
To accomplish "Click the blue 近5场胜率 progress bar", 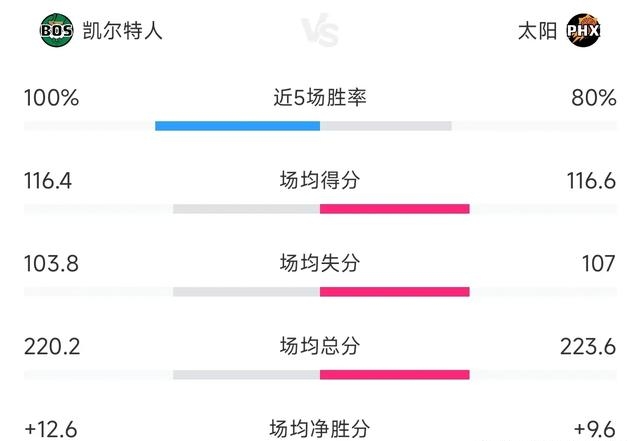I will [237, 126].
